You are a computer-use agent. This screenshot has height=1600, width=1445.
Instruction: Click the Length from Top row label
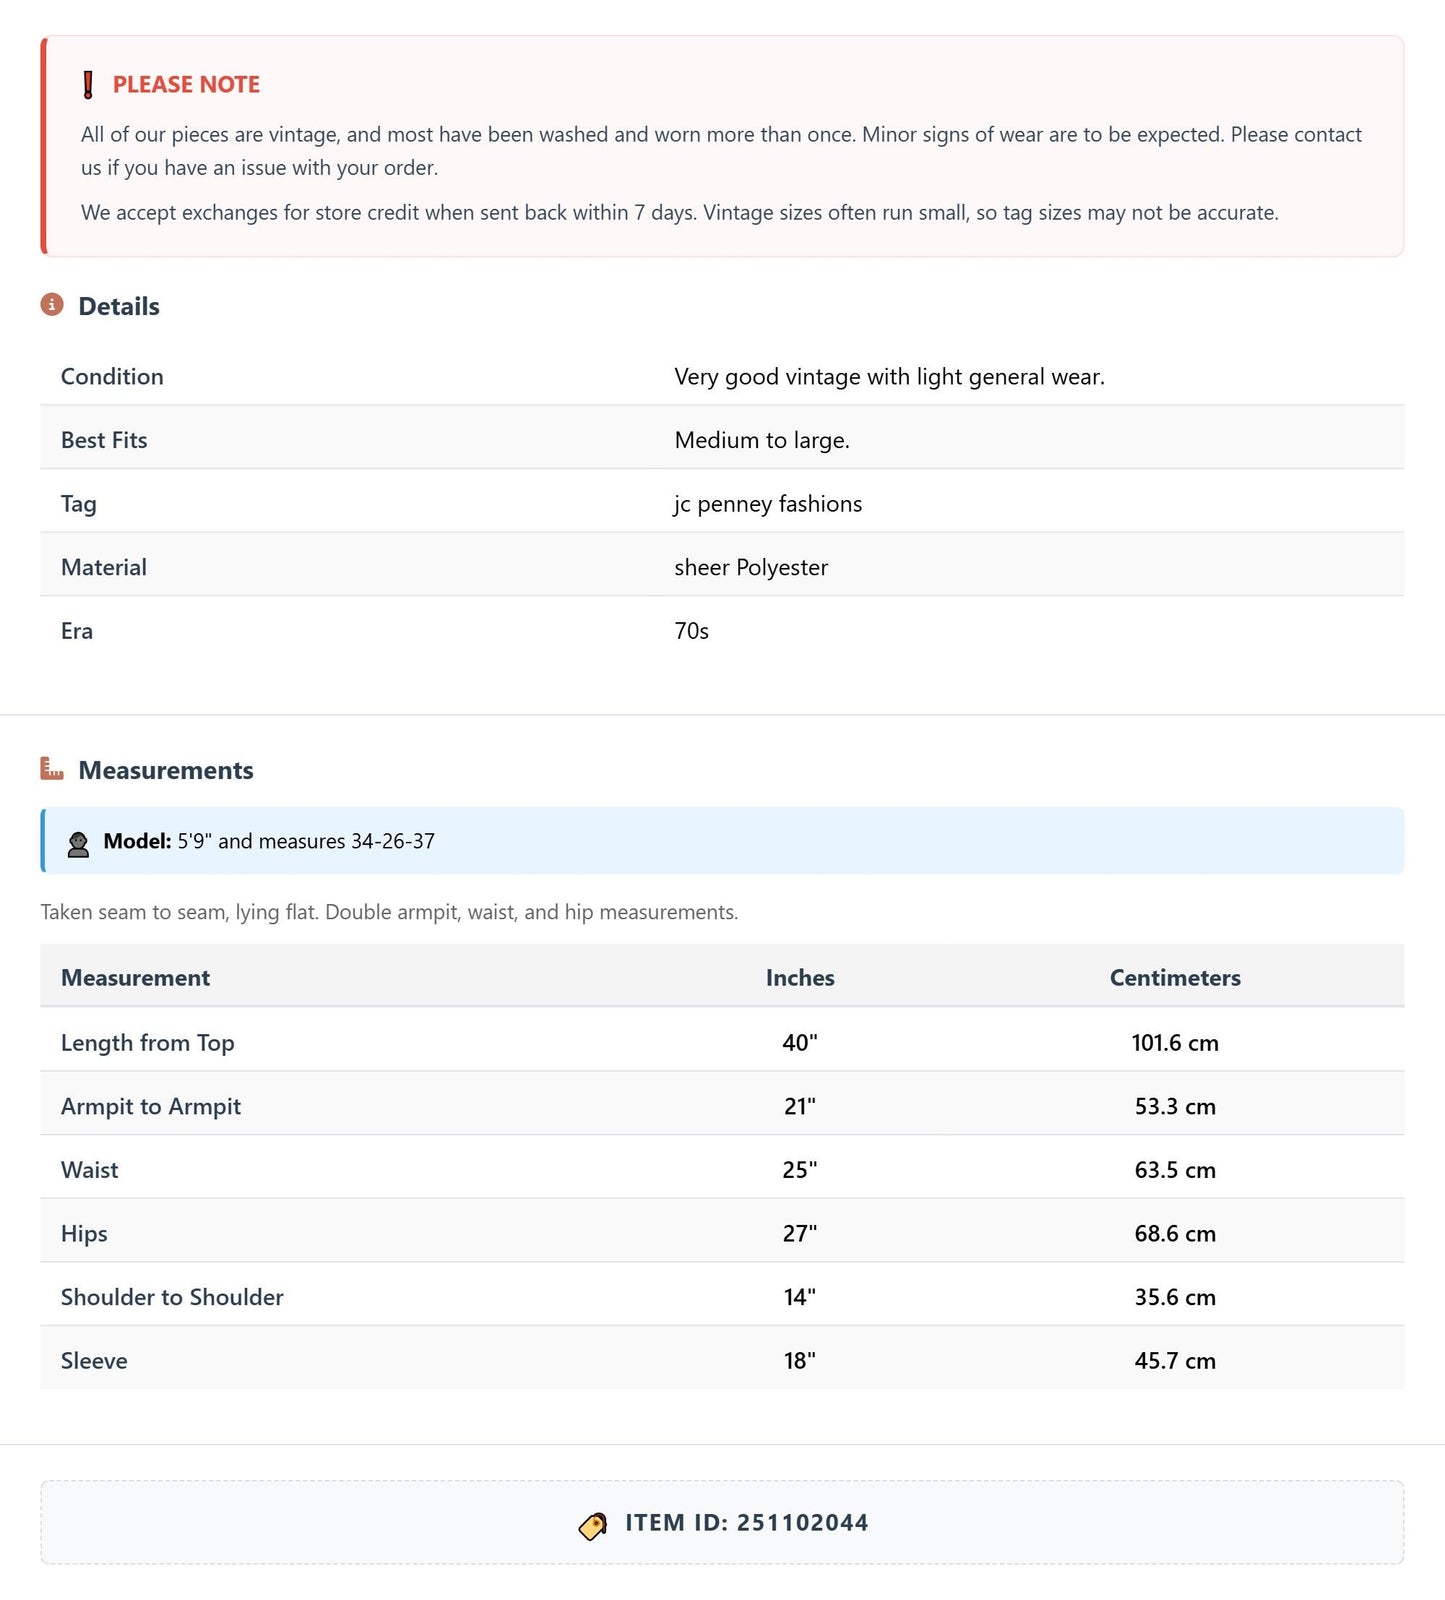(148, 1042)
